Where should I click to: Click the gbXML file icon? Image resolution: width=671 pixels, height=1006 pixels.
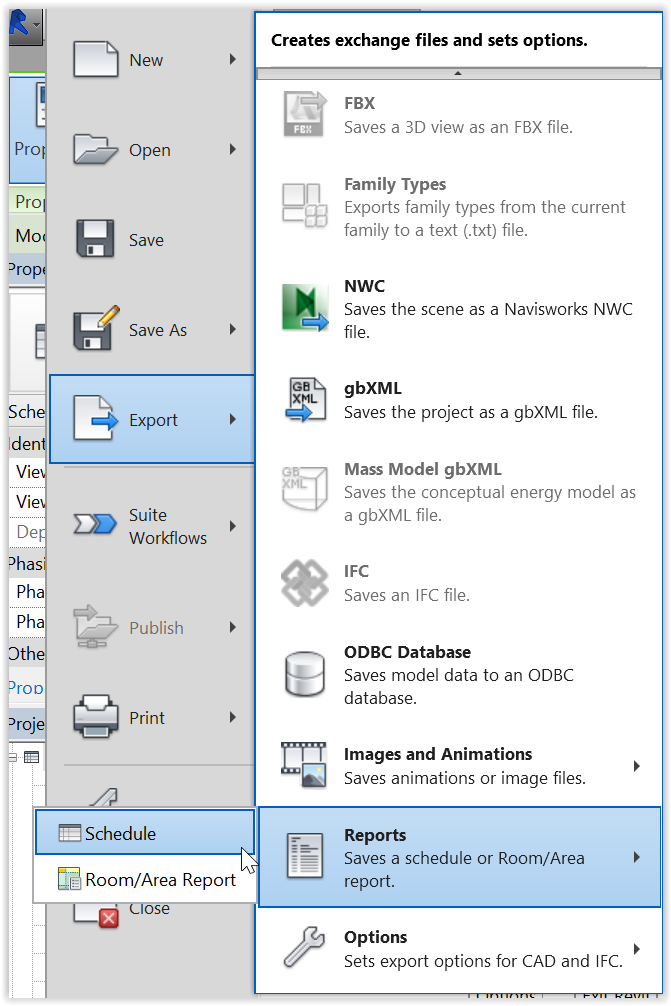pyautogui.click(x=305, y=399)
